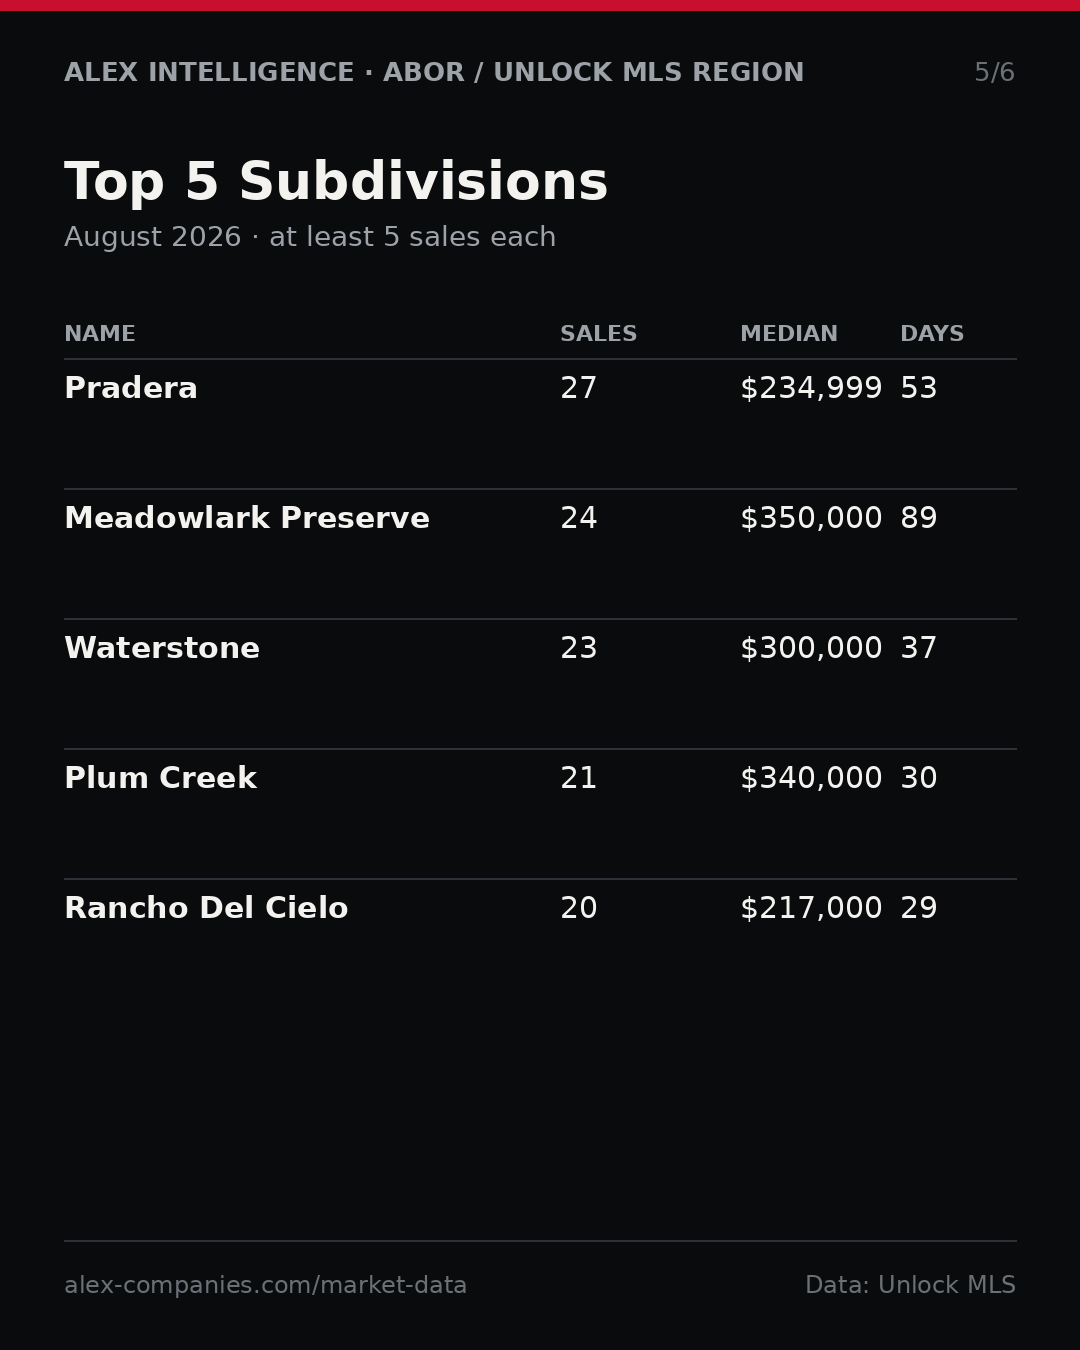Click the alex-companies.com/market-data link
The height and width of the screenshot is (1350, 1080).
pyautogui.click(x=265, y=1286)
